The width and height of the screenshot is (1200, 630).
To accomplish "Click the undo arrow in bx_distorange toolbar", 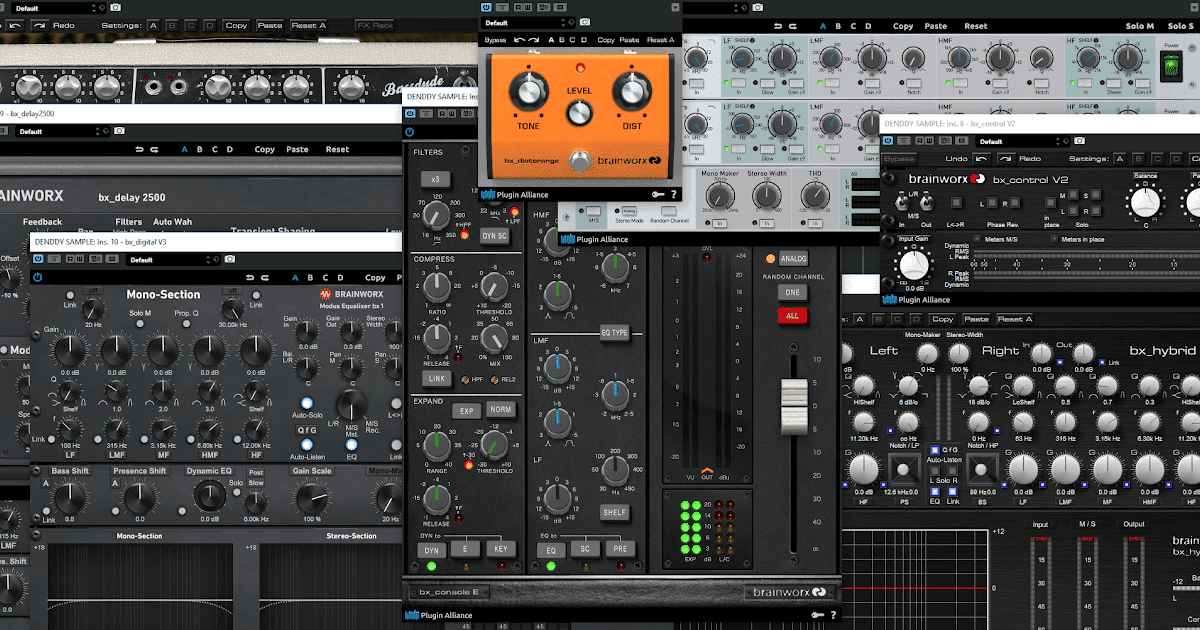I will (x=521, y=40).
